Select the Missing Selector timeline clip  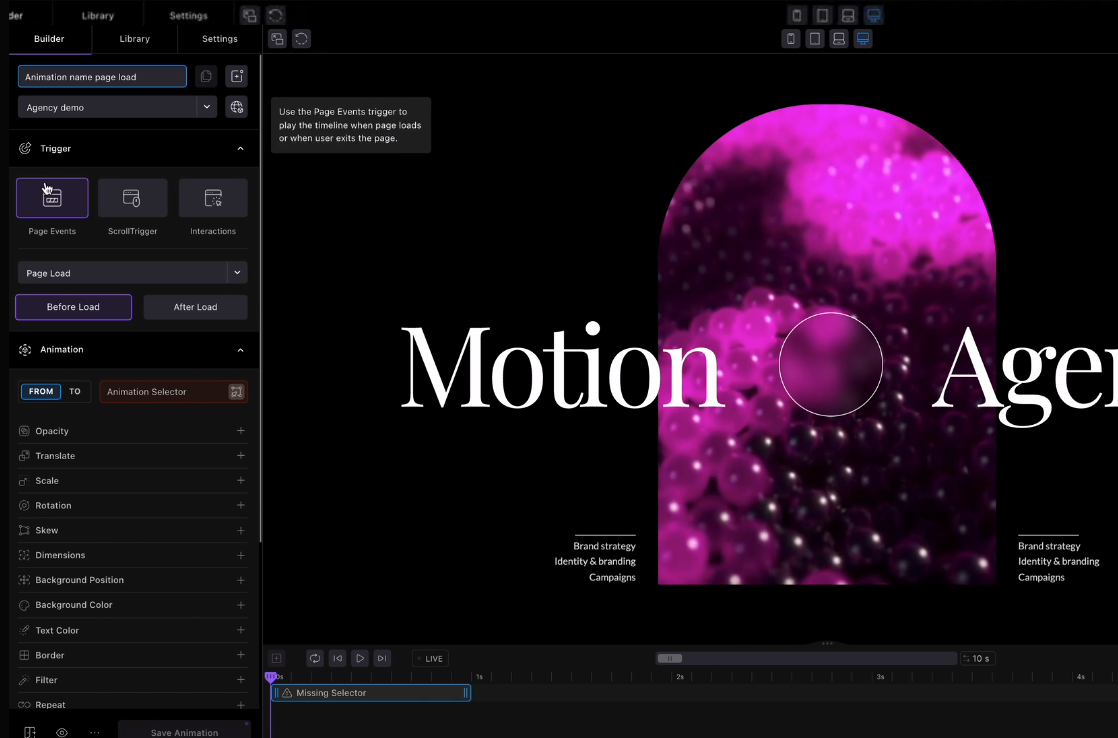click(370, 693)
